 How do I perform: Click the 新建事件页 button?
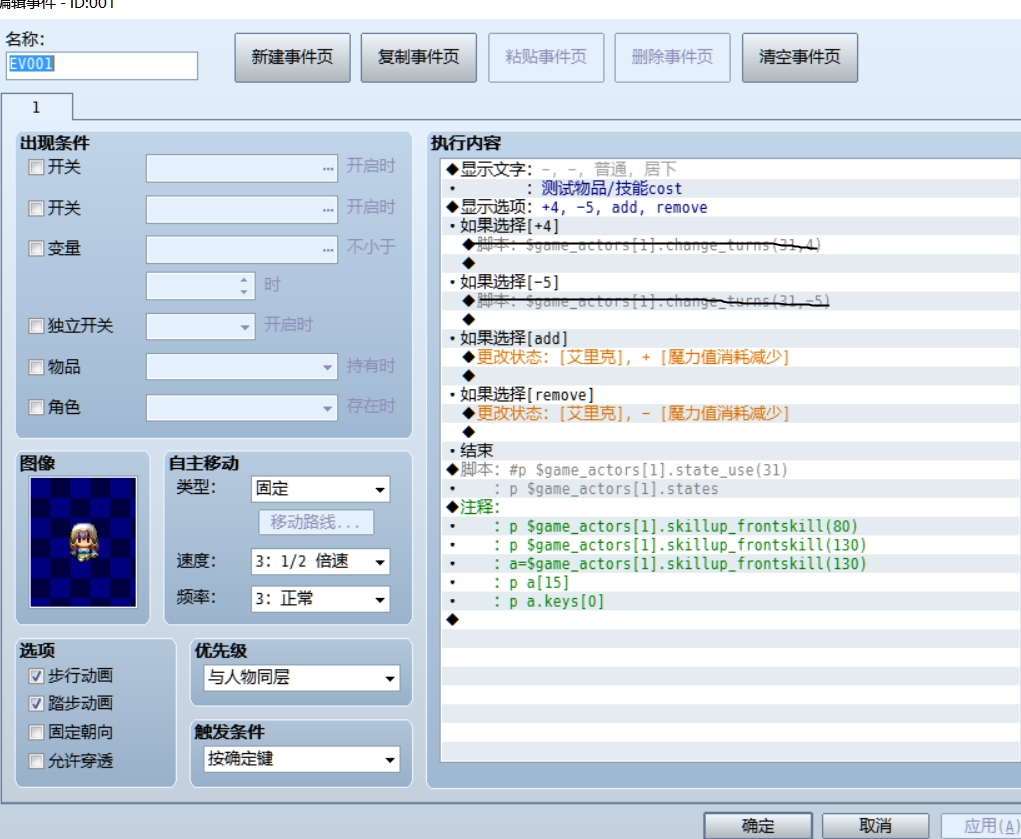point(292,57)
